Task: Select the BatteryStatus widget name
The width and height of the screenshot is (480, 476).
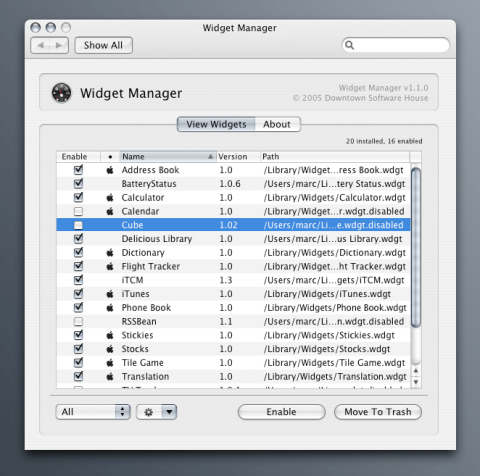Action: (149, 184)
